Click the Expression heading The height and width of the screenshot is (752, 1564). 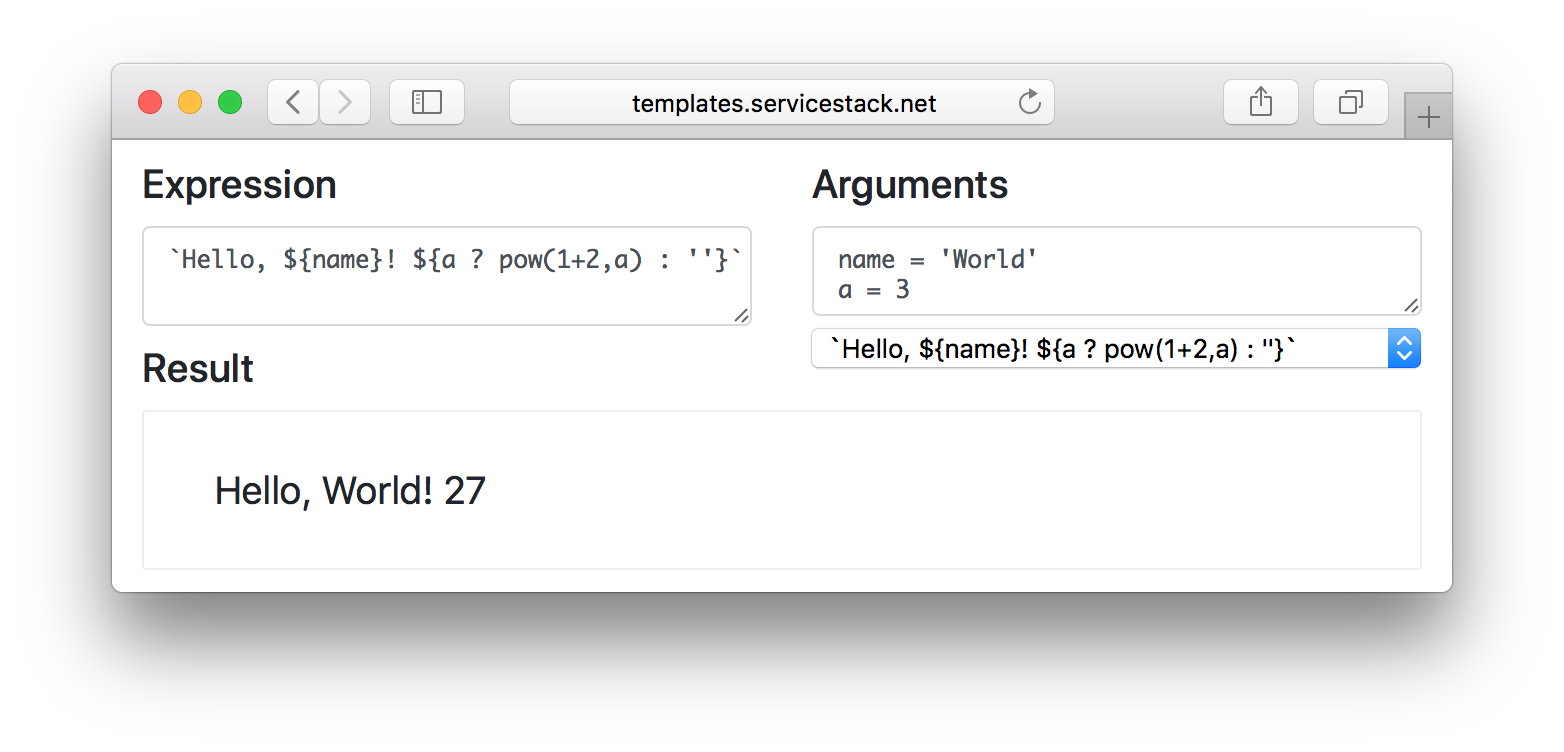coord(239,185)
